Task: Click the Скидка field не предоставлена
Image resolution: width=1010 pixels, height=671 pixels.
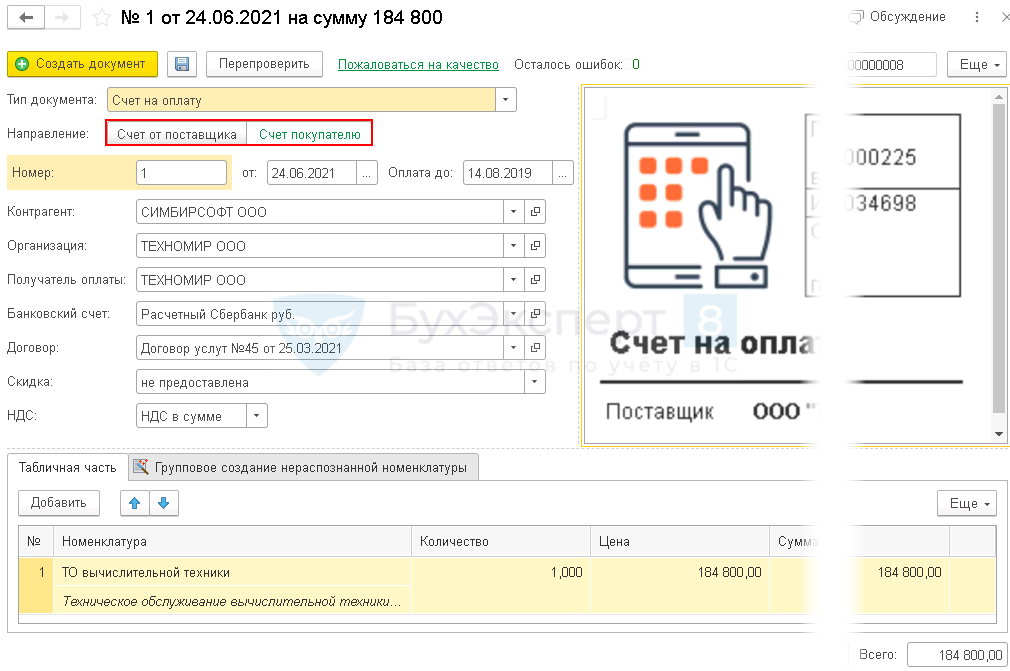Action: (330, 382)
